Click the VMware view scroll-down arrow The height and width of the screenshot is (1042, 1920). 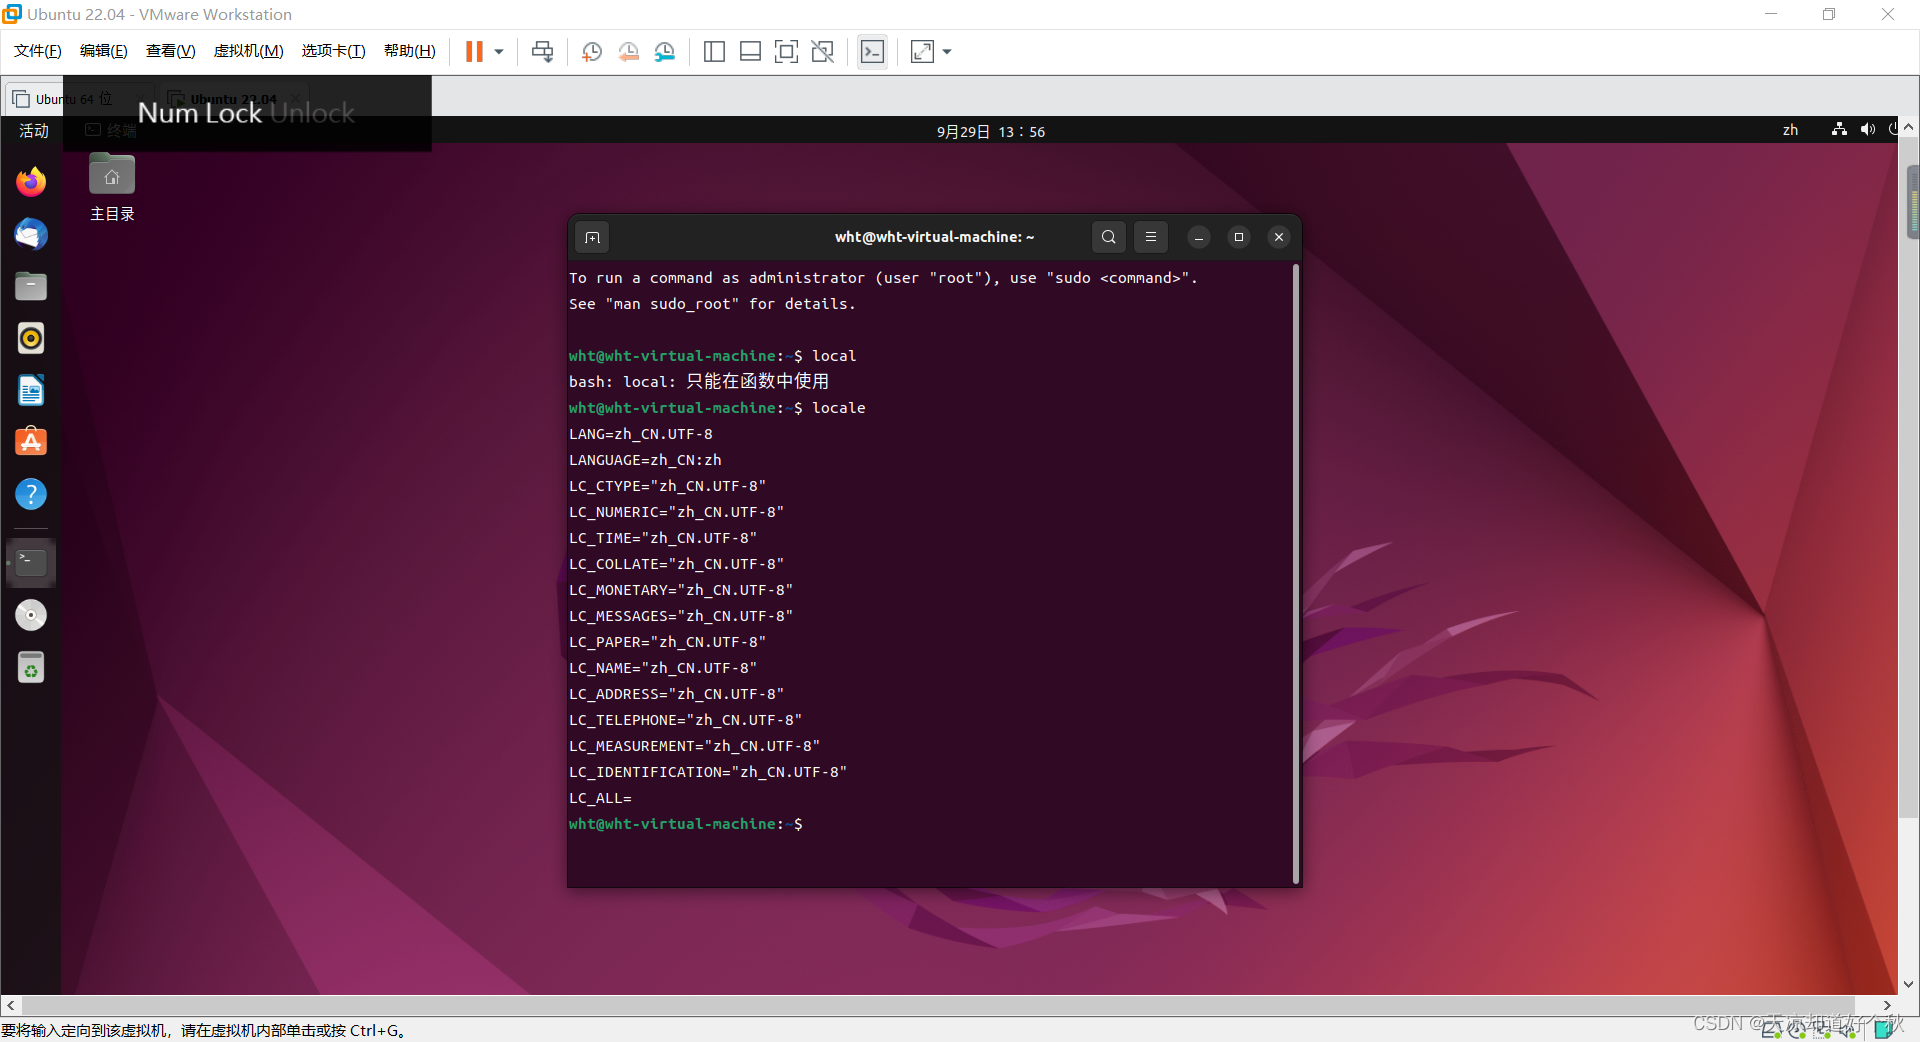coord(1908,984)
